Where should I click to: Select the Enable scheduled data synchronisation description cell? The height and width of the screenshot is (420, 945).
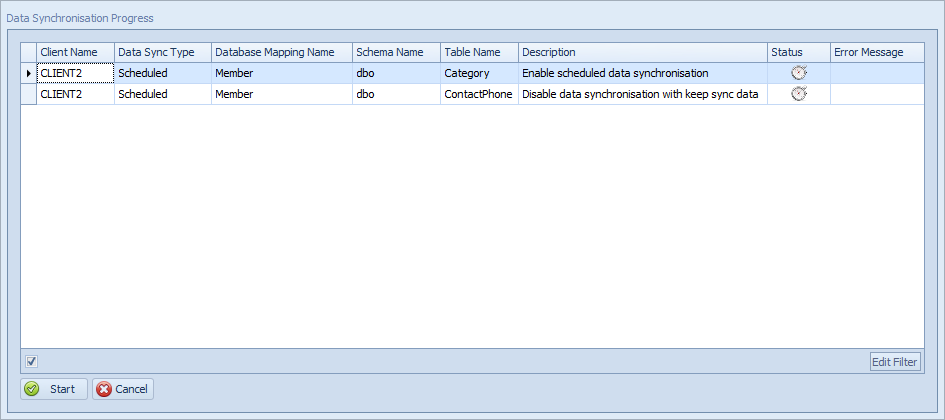643,74
